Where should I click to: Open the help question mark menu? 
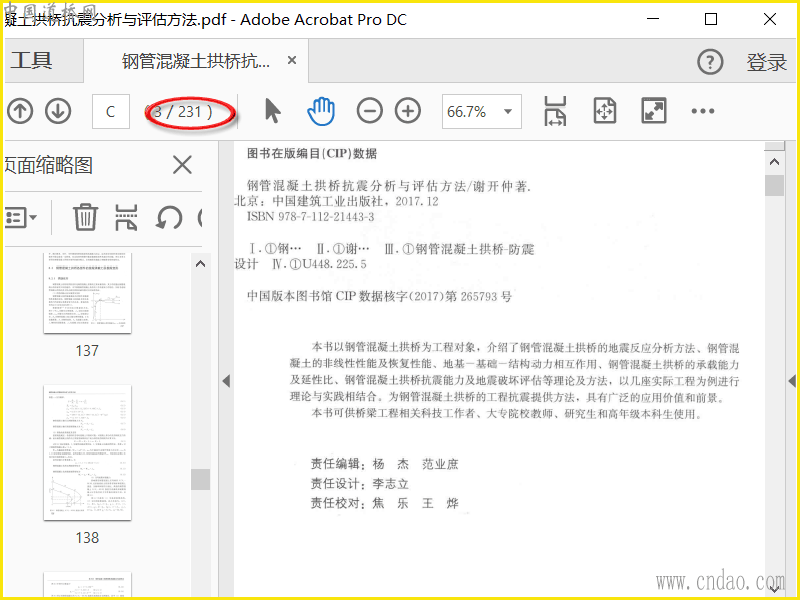pyautogui.click(x=710, y=62)
